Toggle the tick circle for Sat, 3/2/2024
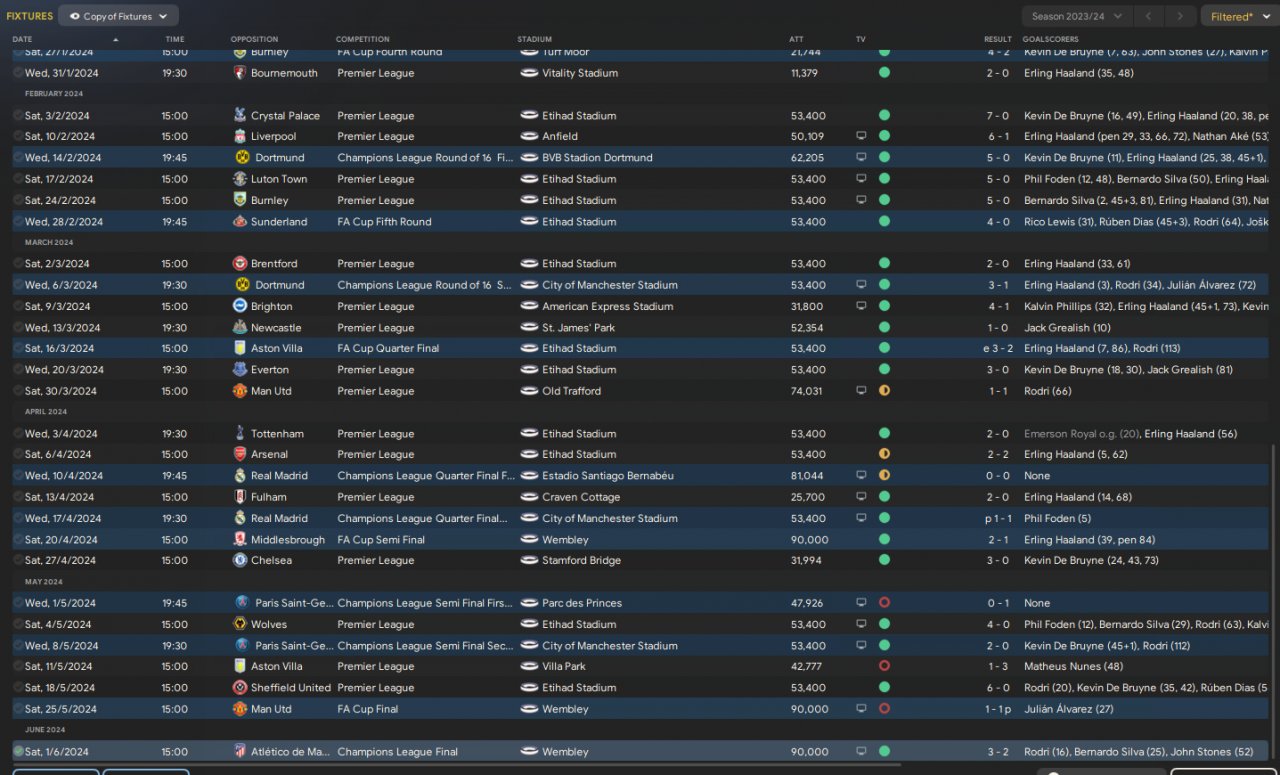Screen dimensions: 1280x775 [x=18, y=115]
